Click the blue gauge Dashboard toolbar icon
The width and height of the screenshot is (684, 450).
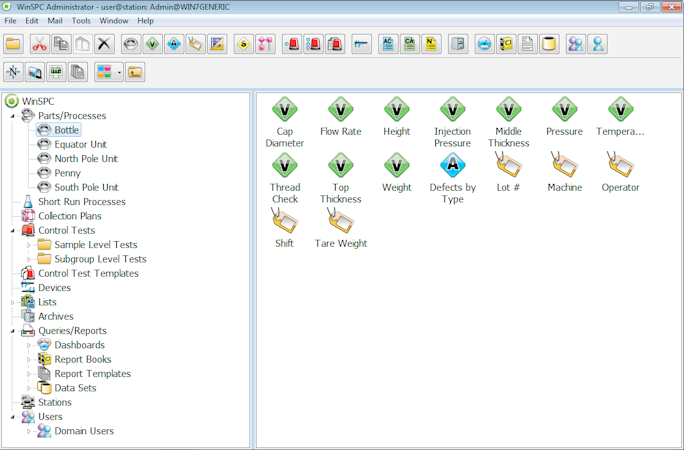[x=485, y=44]
